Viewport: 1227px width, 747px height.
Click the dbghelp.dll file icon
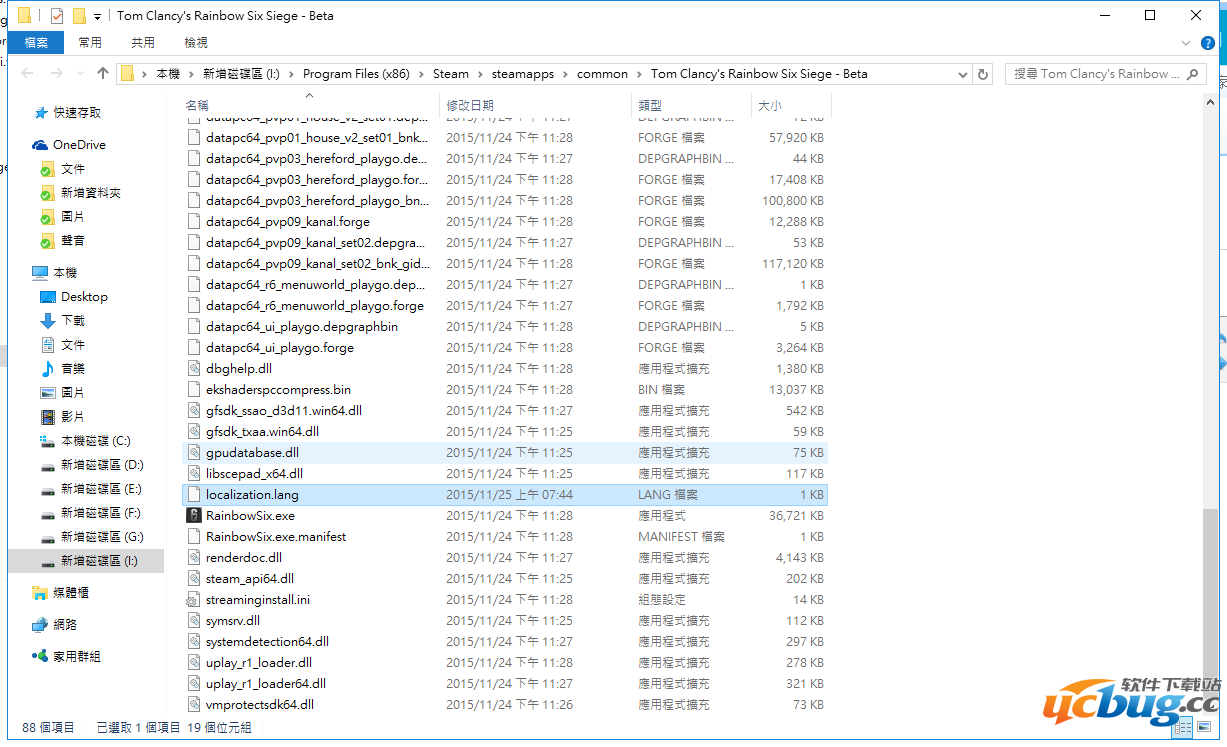194,369
